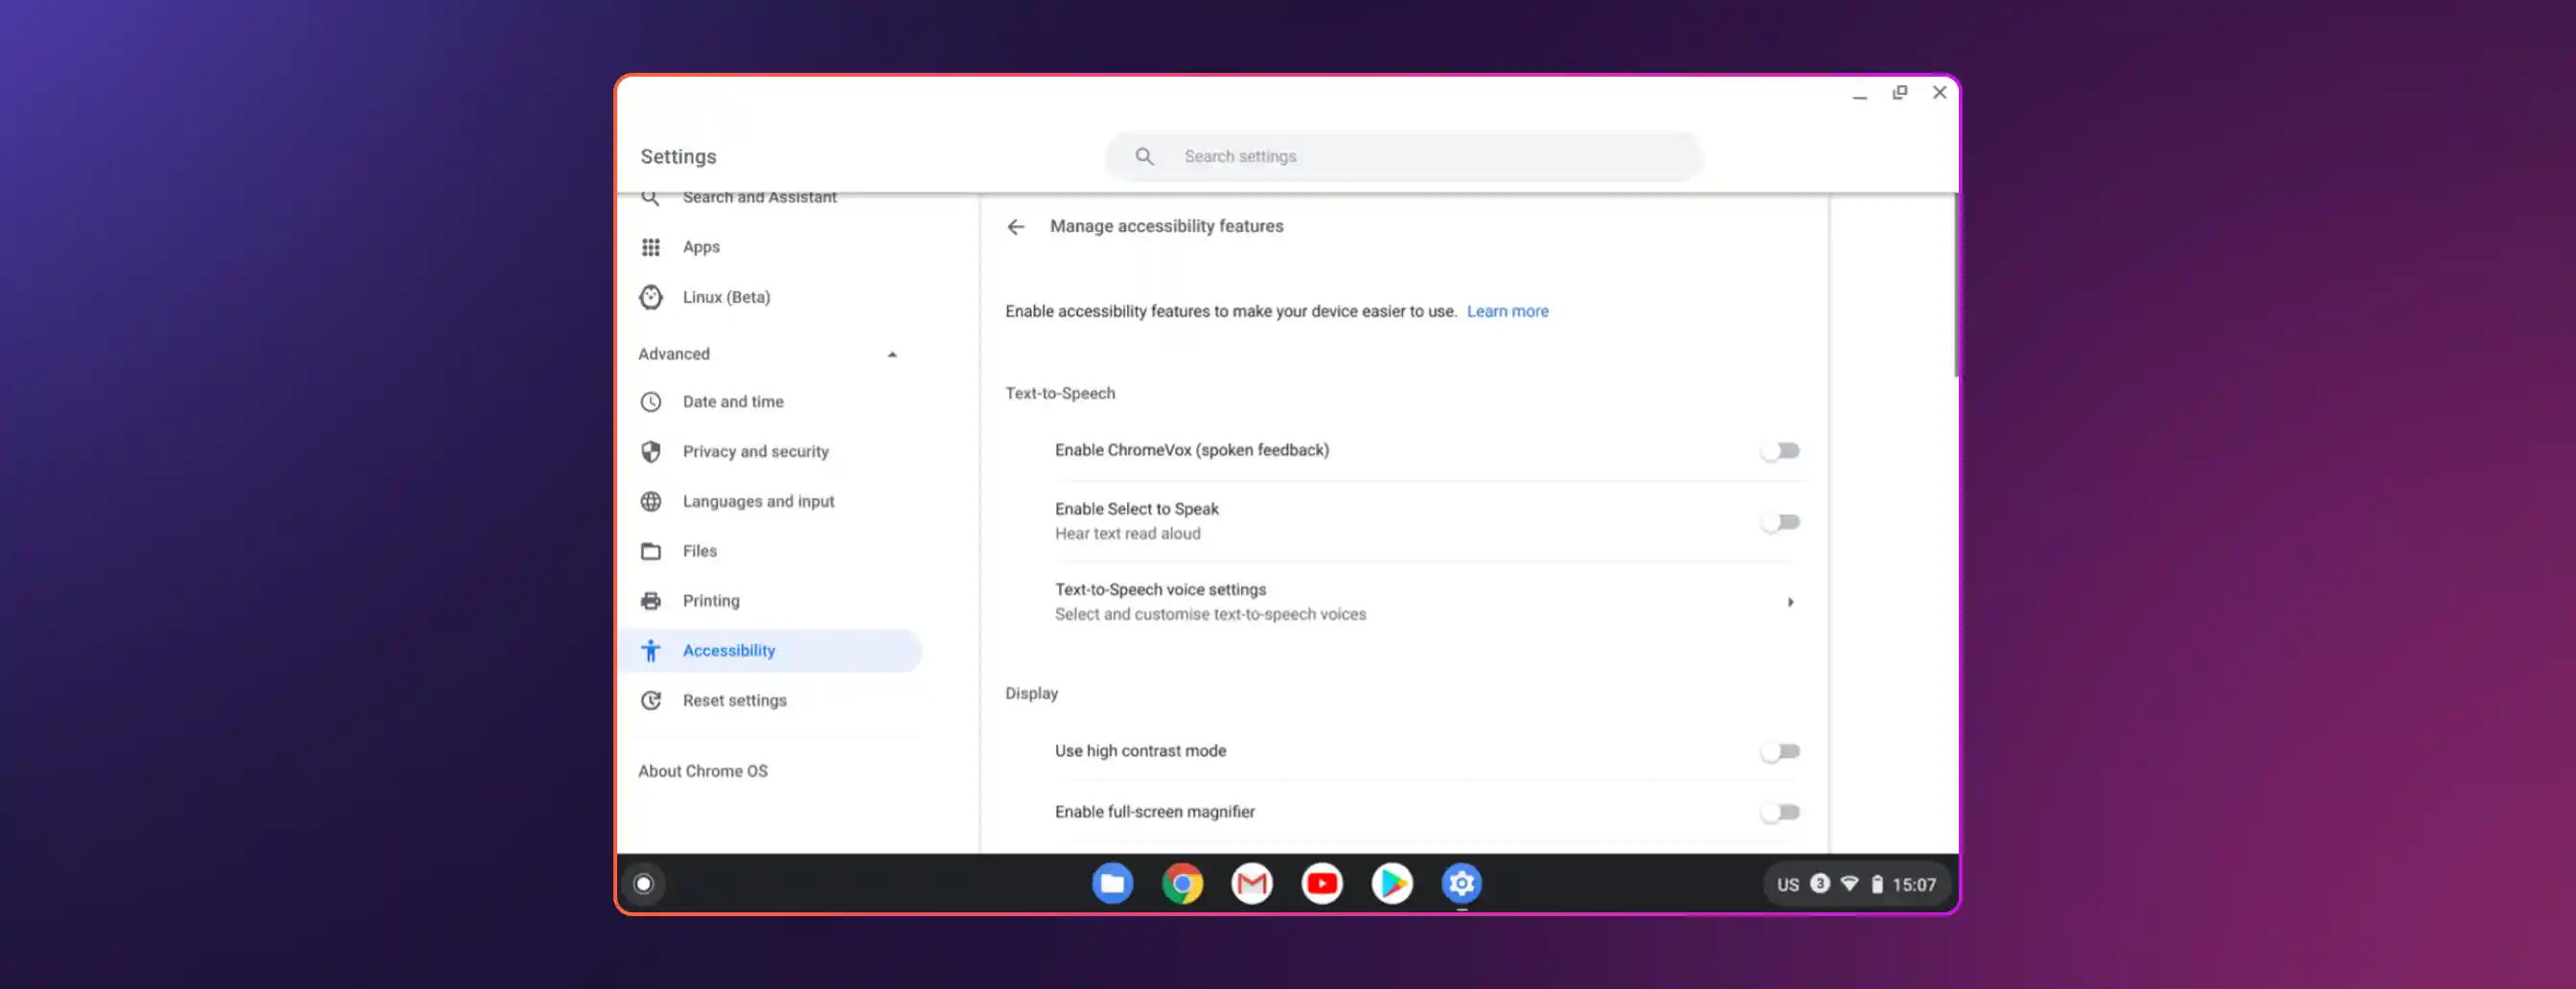Click the Printing printer icon
The height and width of the screenshot is (989, 2576).
[x=650, y=601]
